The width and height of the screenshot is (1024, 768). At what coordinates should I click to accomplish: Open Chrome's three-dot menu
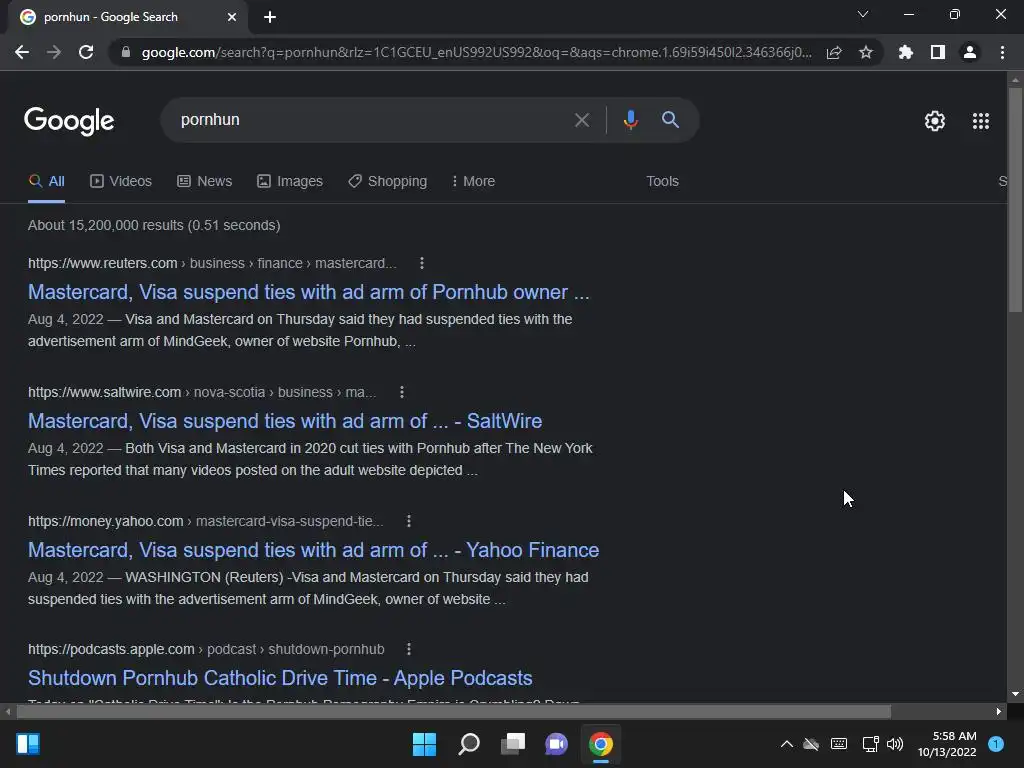[1002, 52]
